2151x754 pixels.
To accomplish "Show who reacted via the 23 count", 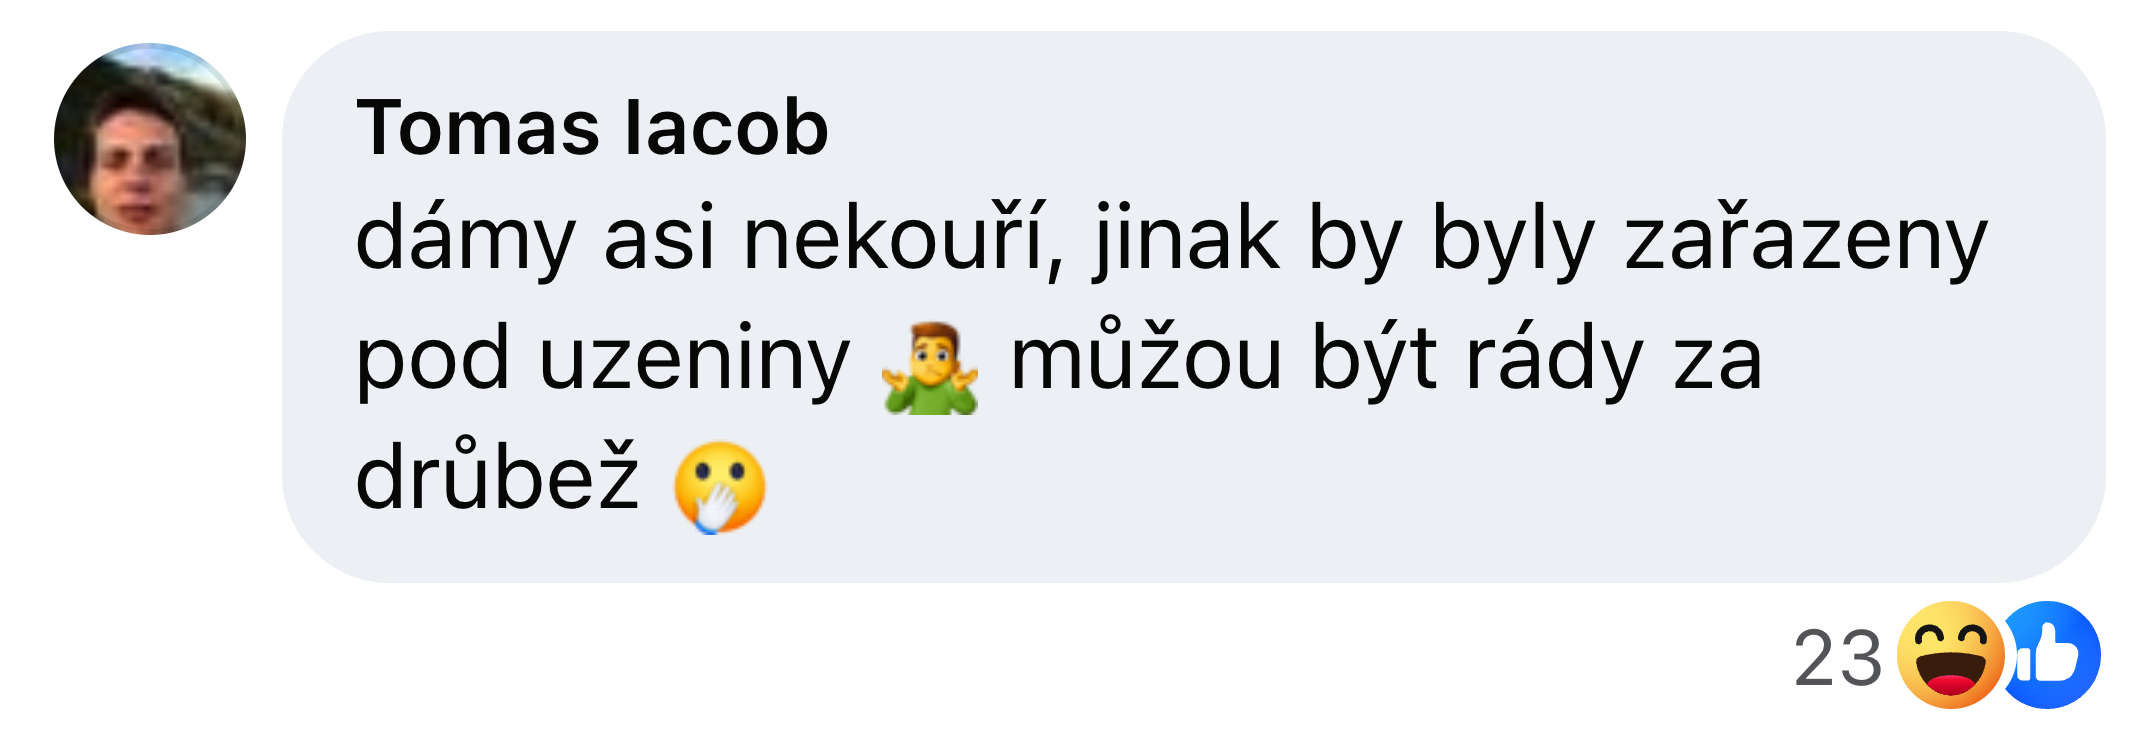I will coord(1838,658).
